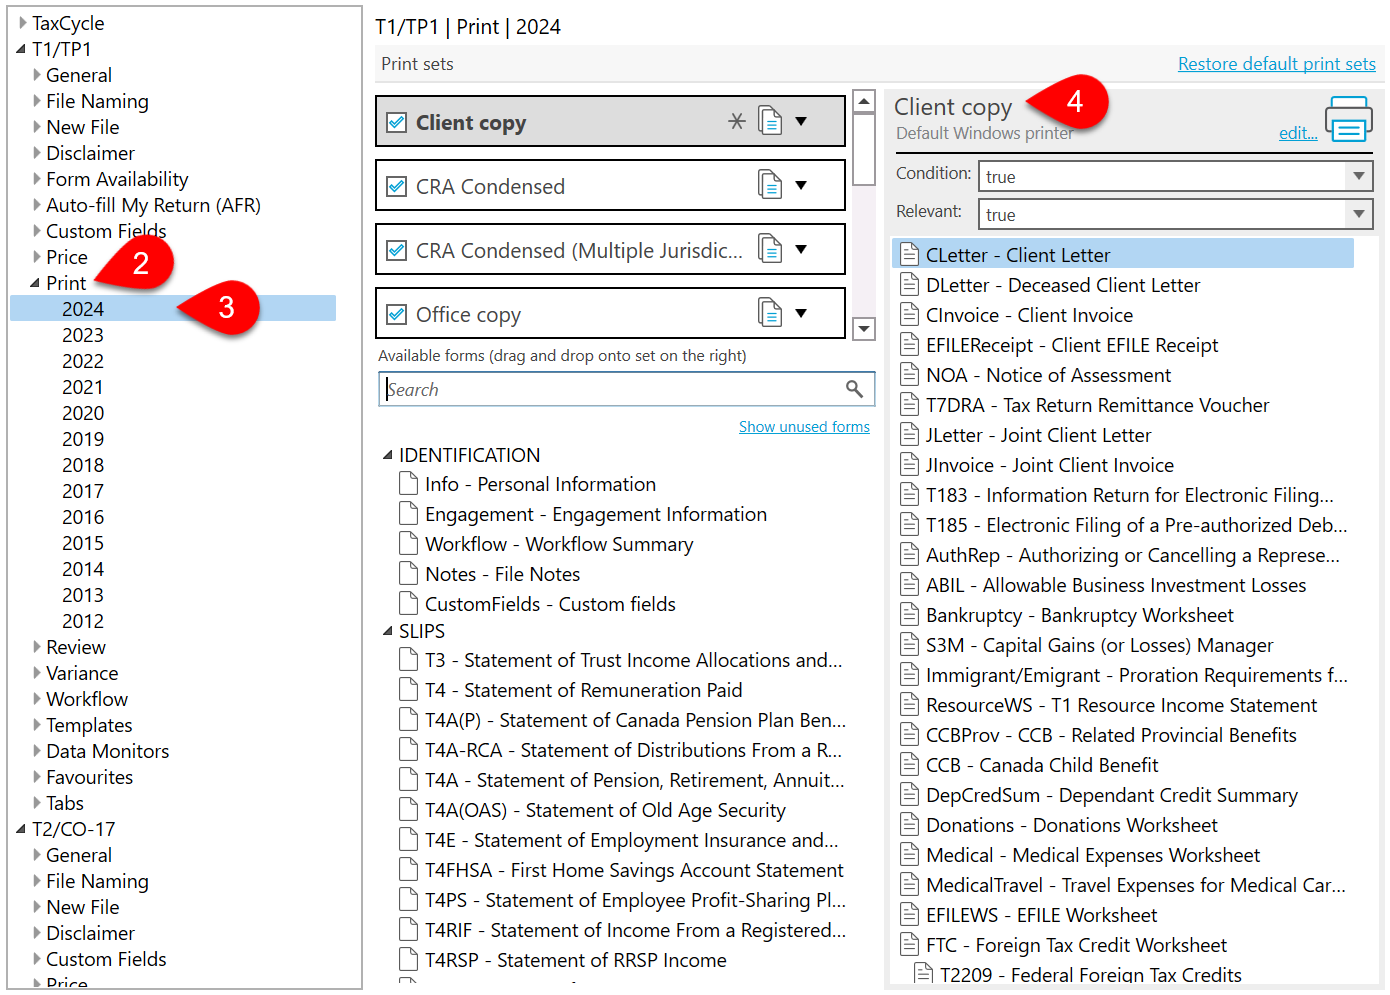The width and height of the screenshot is (1390, 995).
Task: Open the Condition combo box dropdown
Action: tap(1358, 176)
